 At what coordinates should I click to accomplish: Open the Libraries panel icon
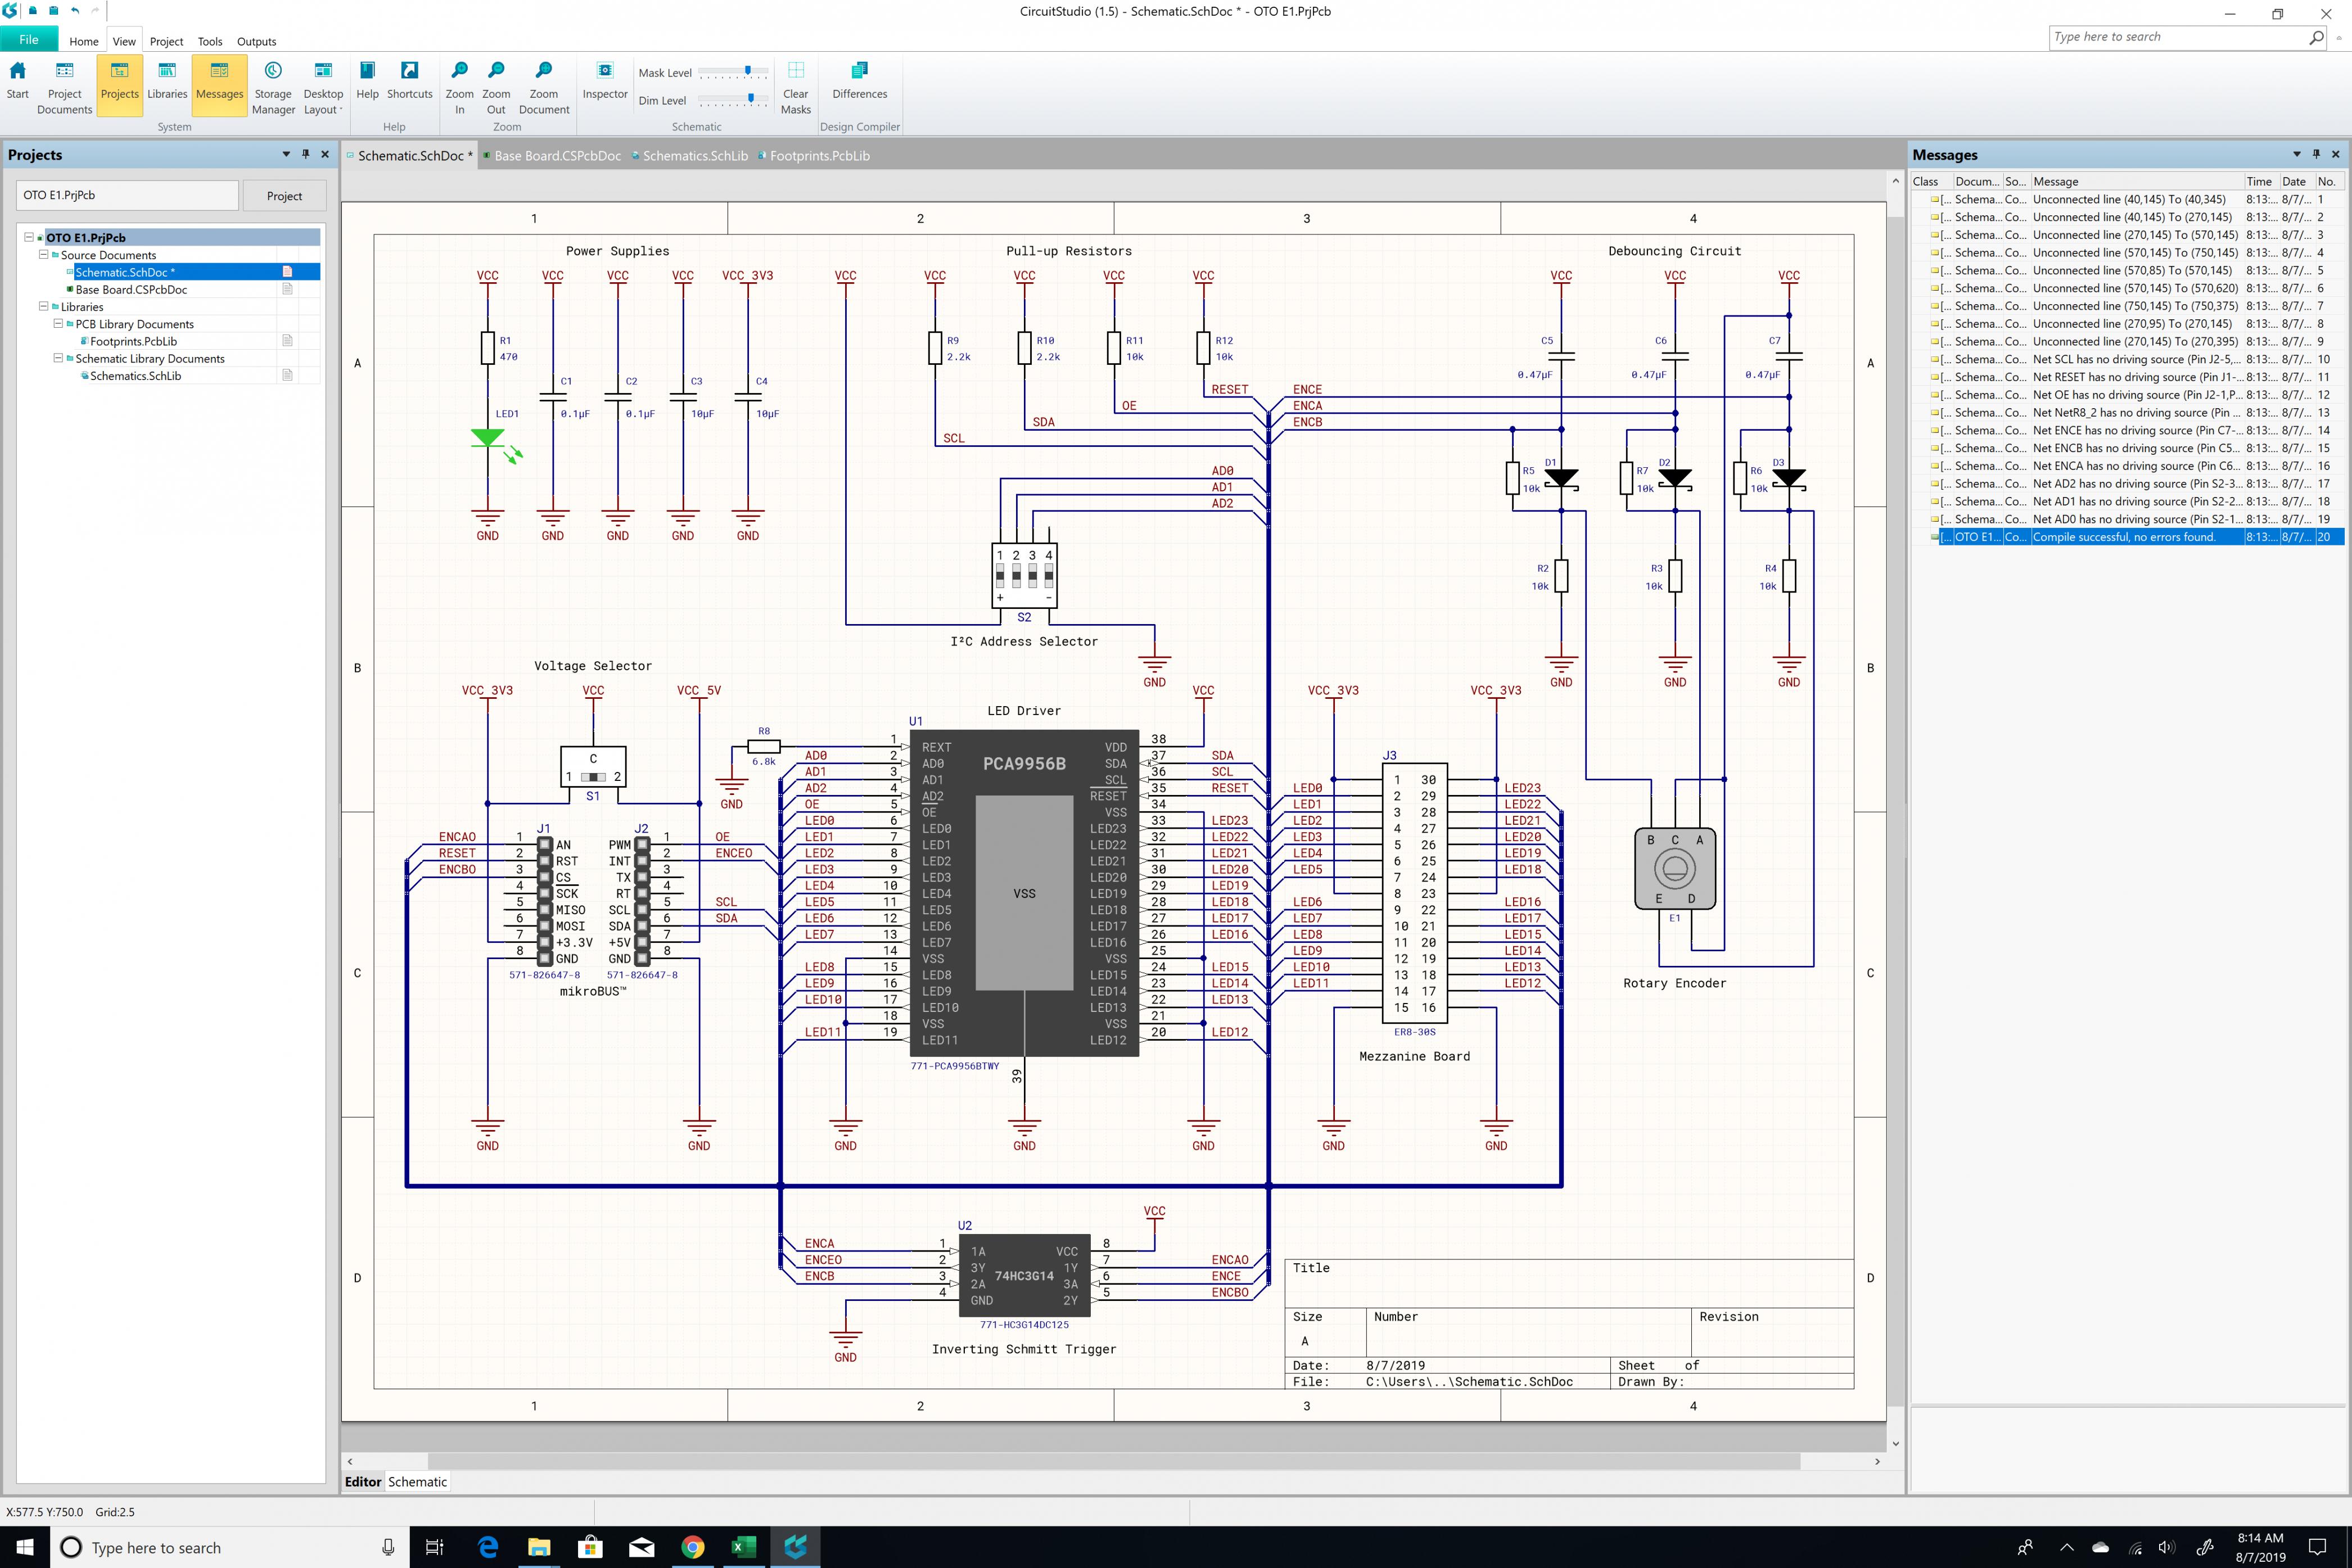point(167,81)
